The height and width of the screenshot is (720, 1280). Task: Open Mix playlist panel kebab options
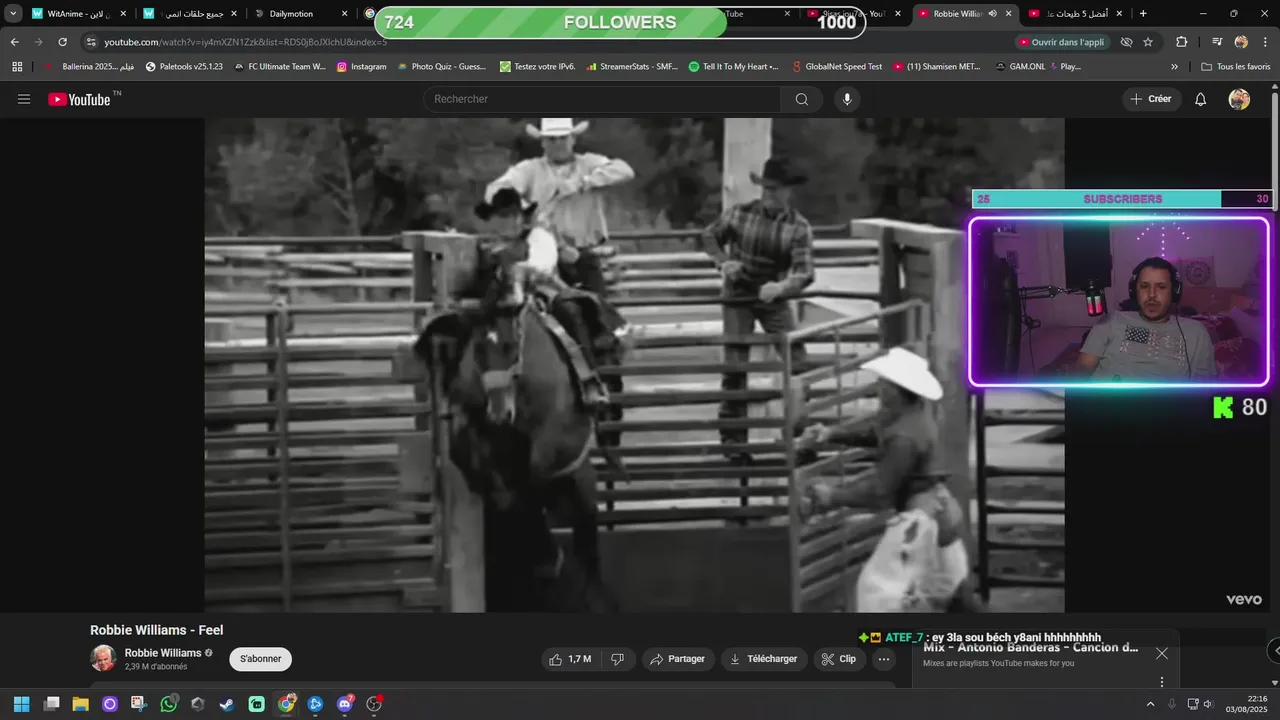pos(1161,682)
